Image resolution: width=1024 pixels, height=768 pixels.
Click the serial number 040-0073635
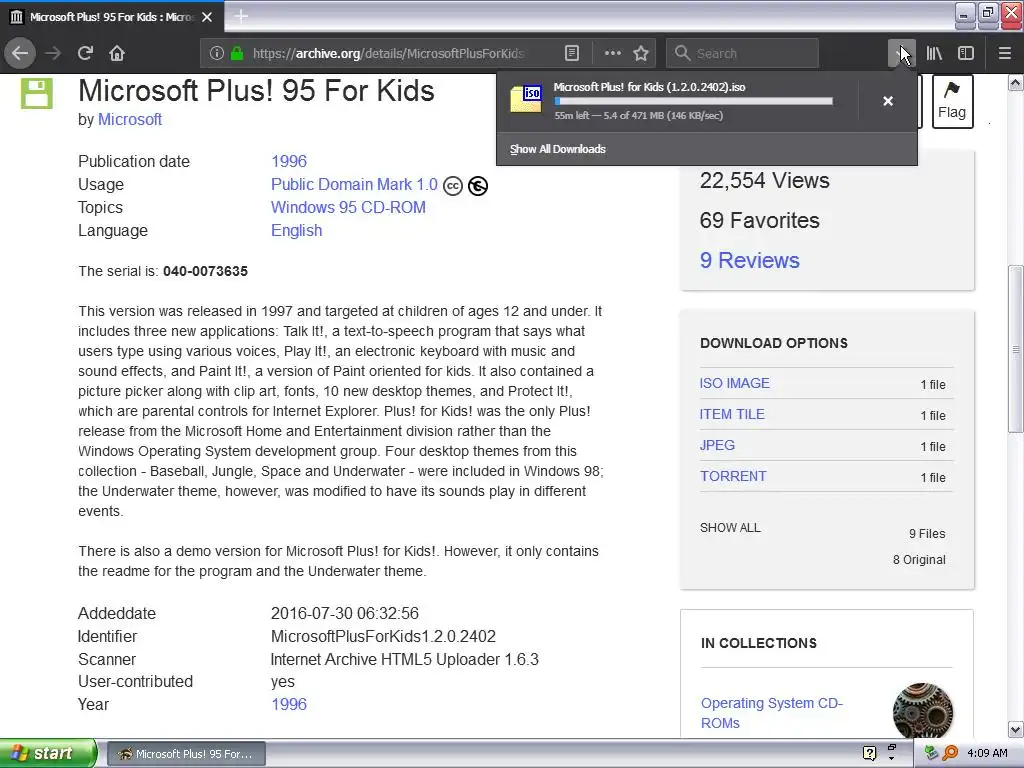click(205, 271)
